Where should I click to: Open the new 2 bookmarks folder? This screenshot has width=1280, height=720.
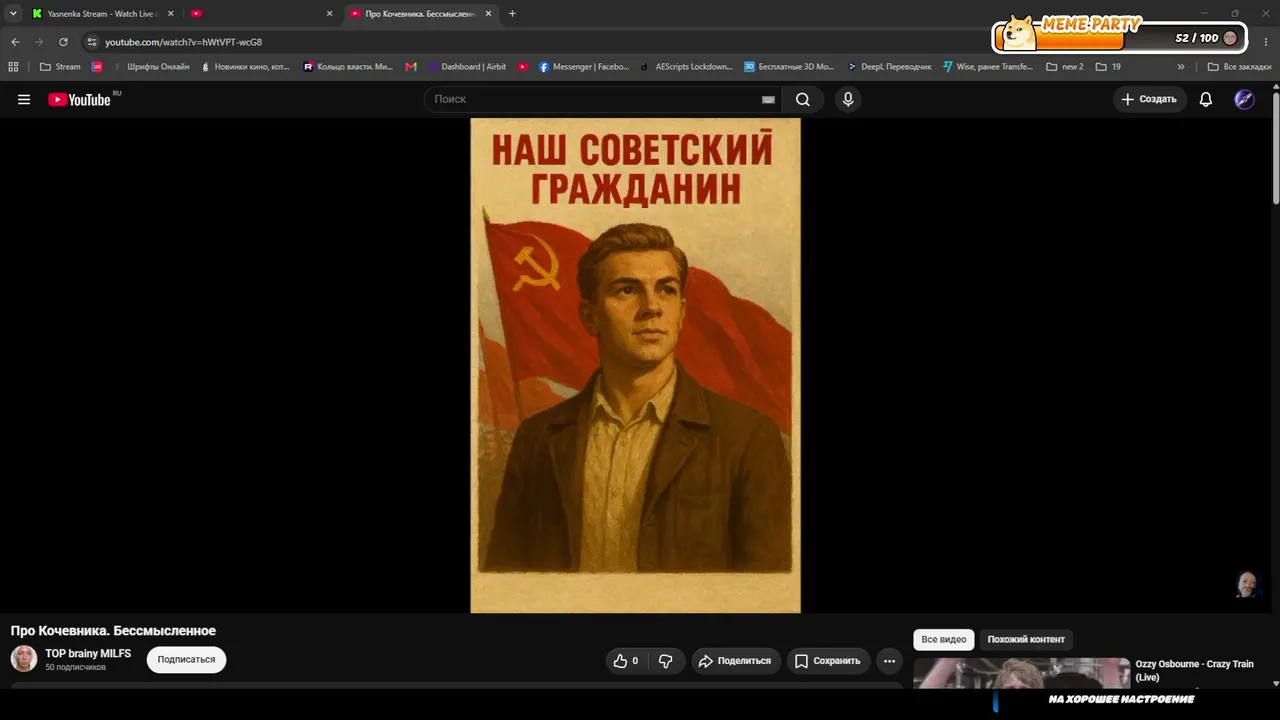[x=1065, y=67]
